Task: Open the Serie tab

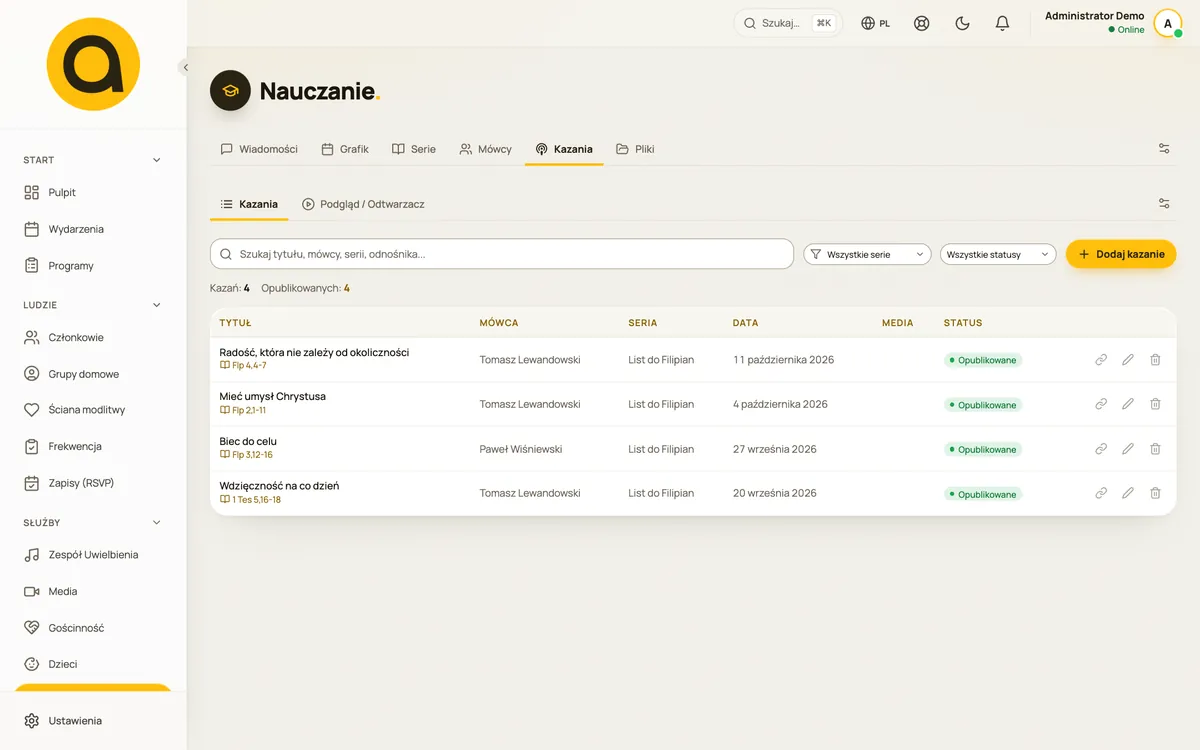Action: (414, 149)
